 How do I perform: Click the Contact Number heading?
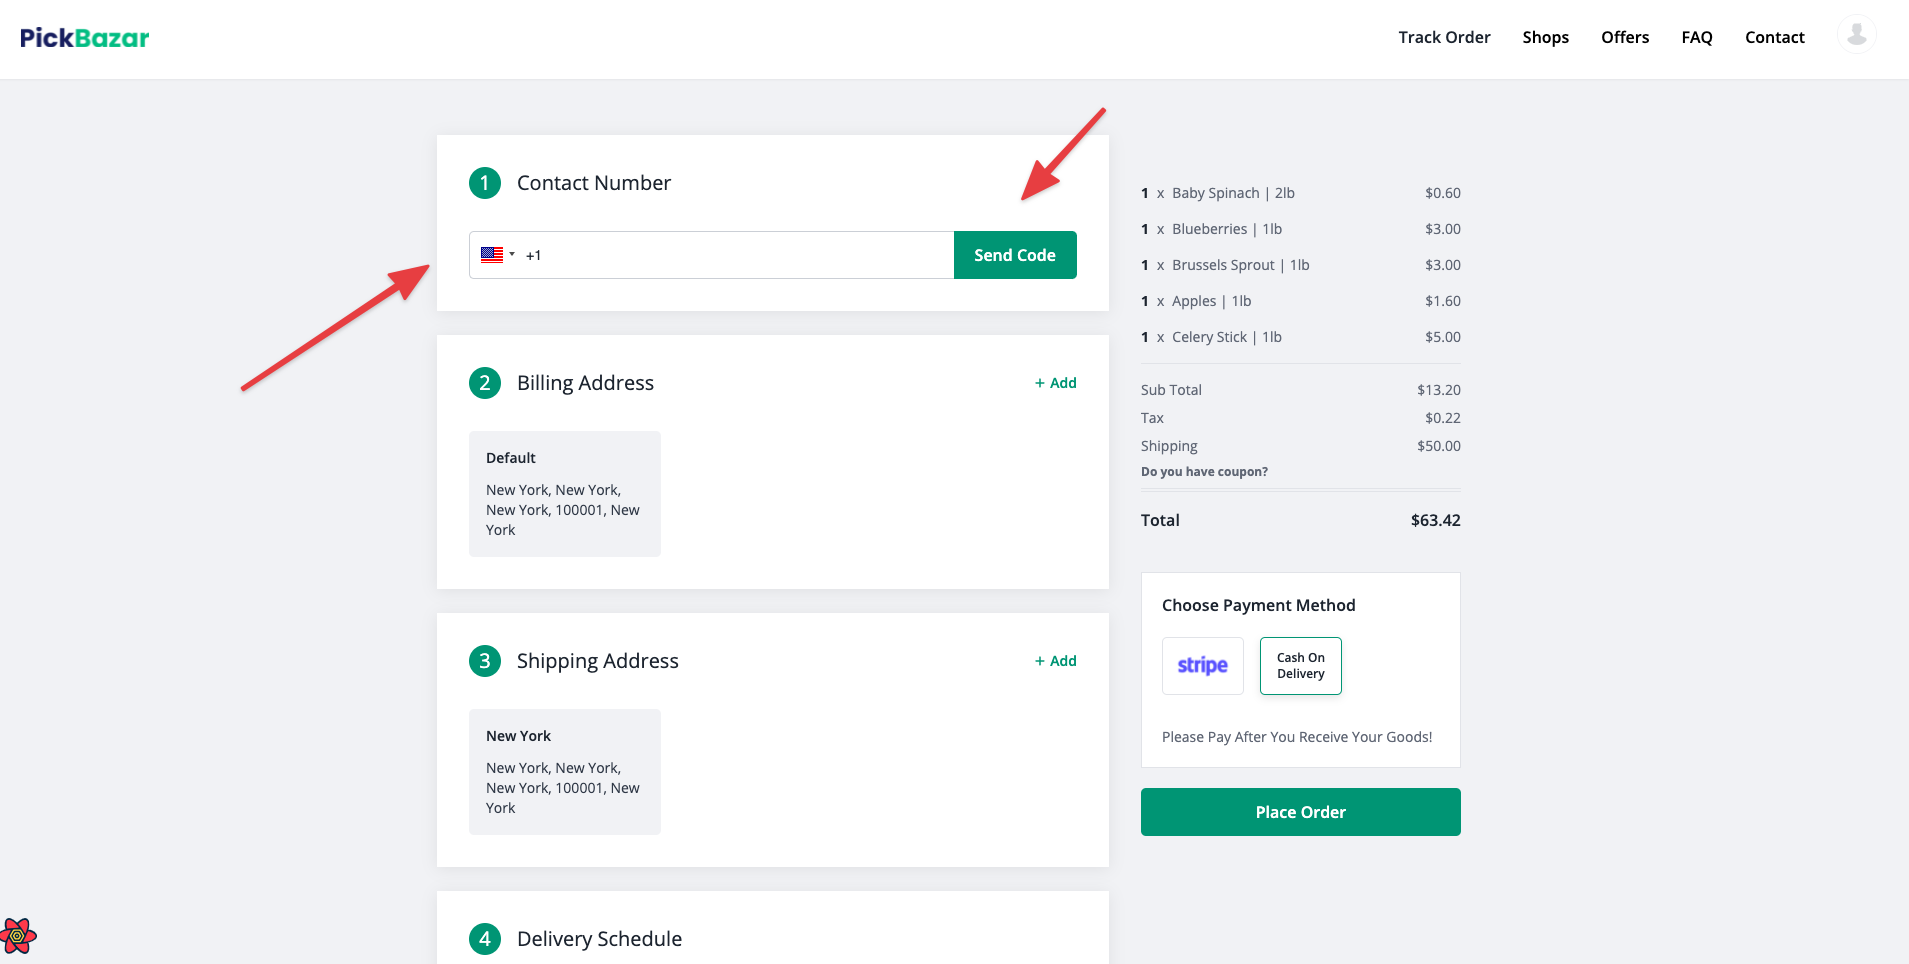(593, 183)
